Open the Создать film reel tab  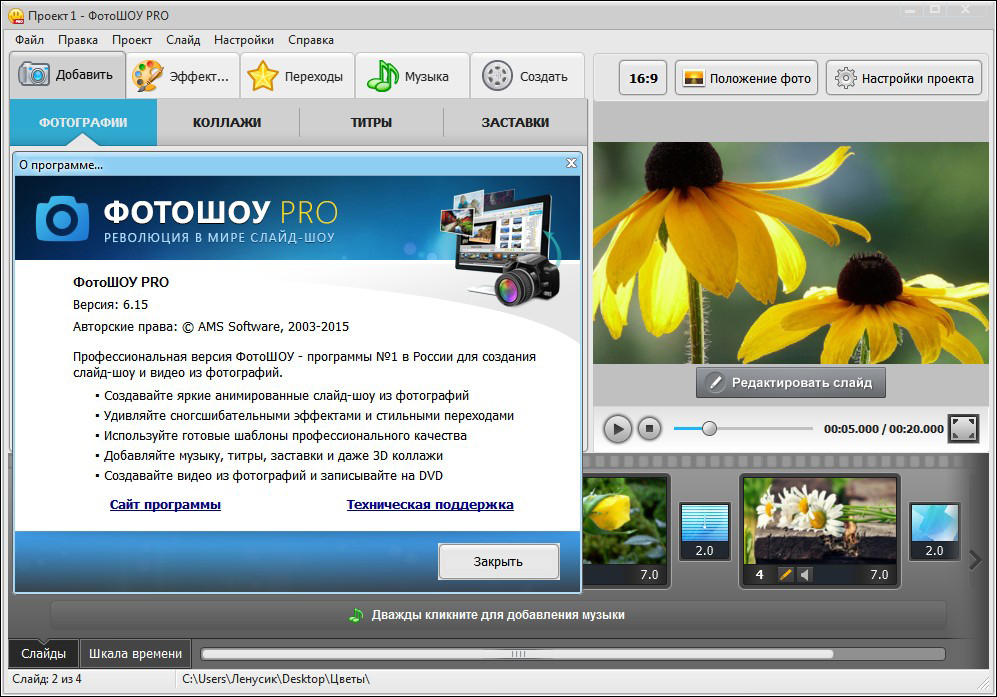click(x=527, y=76)
